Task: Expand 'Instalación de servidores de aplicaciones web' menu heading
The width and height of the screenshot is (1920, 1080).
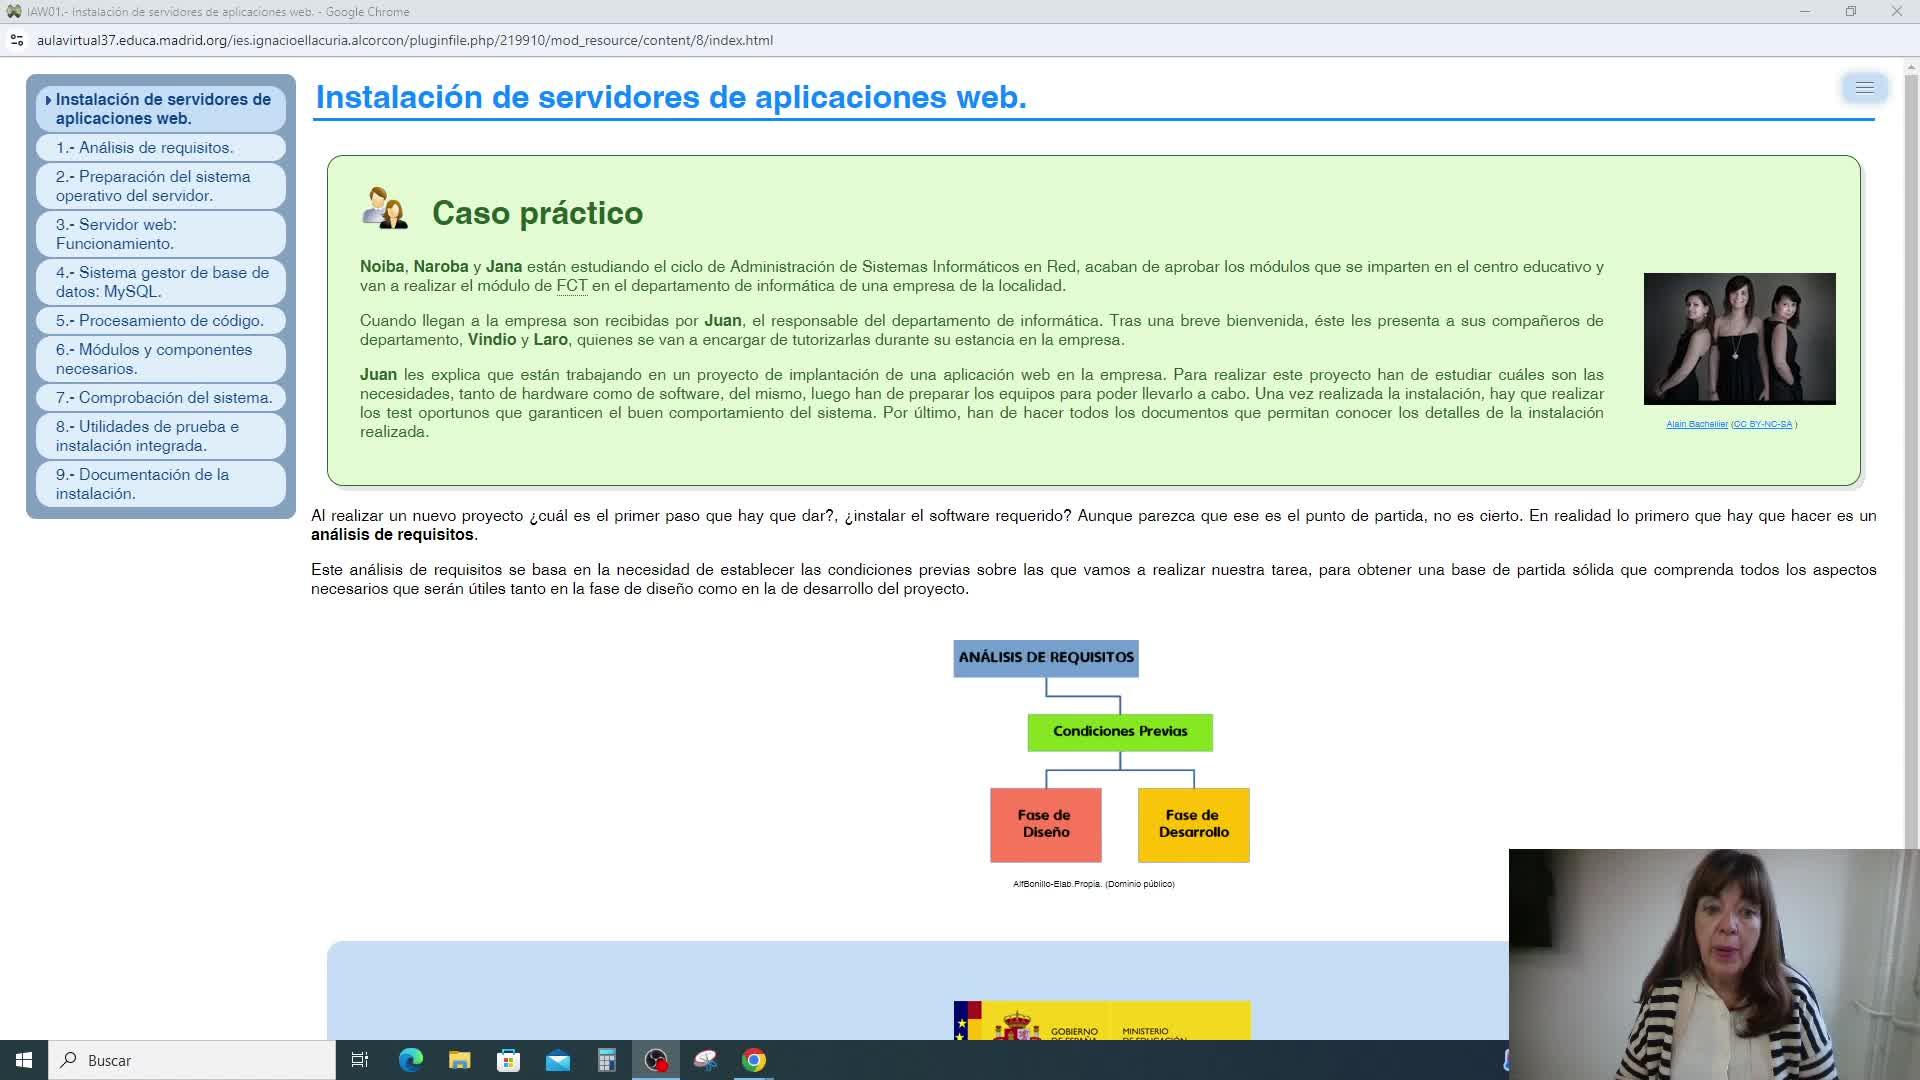Action: [162, 109]
